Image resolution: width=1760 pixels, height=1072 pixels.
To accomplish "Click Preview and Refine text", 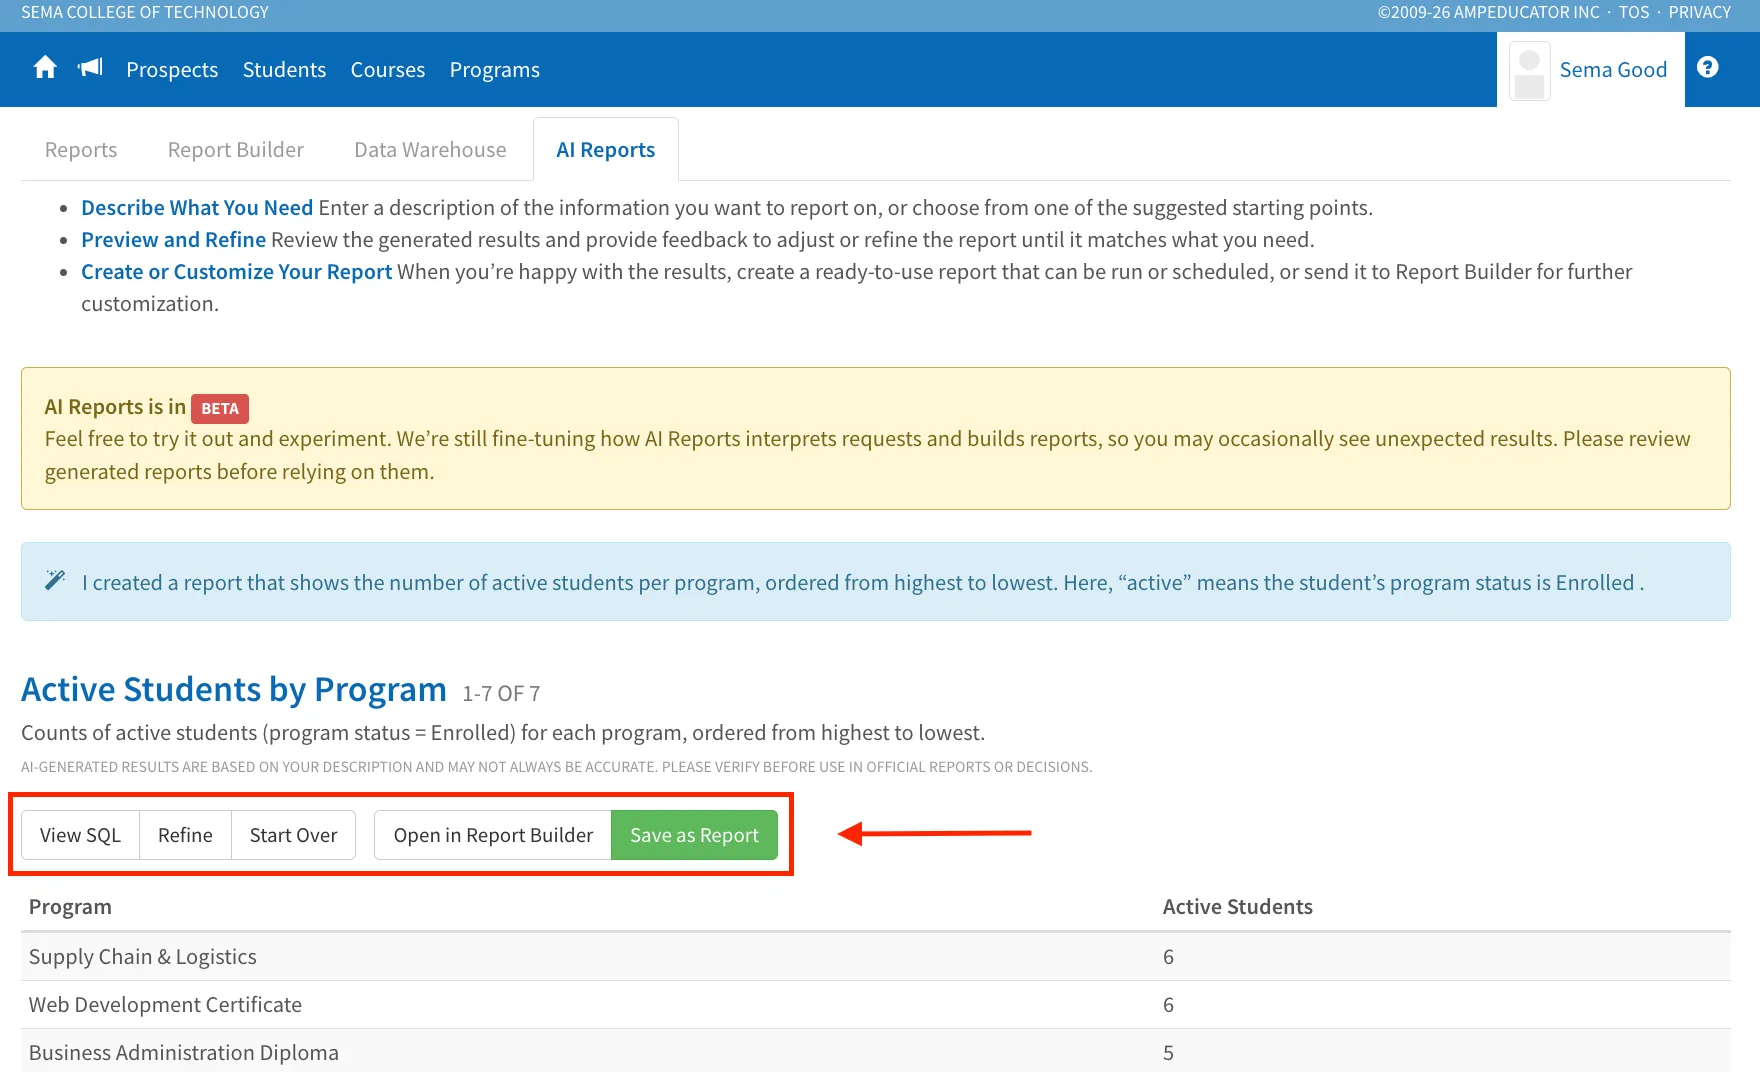I will click(x=173, y=240).
